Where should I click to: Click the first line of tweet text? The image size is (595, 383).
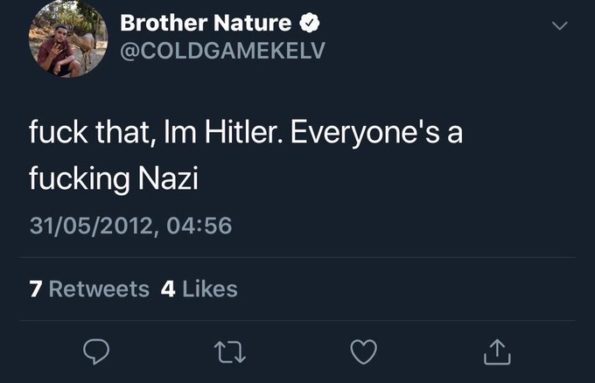click(x=246, y=133)
